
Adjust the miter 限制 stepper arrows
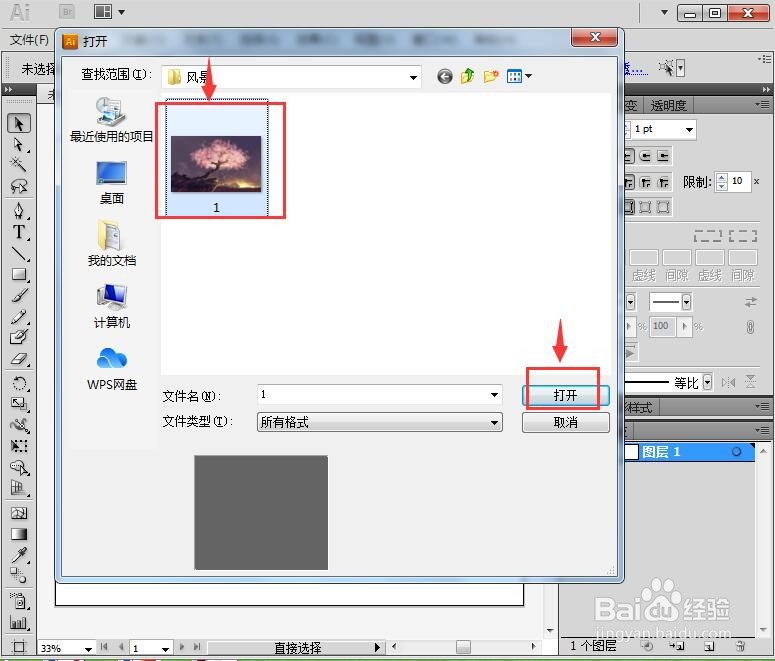(x=722, y=181)
